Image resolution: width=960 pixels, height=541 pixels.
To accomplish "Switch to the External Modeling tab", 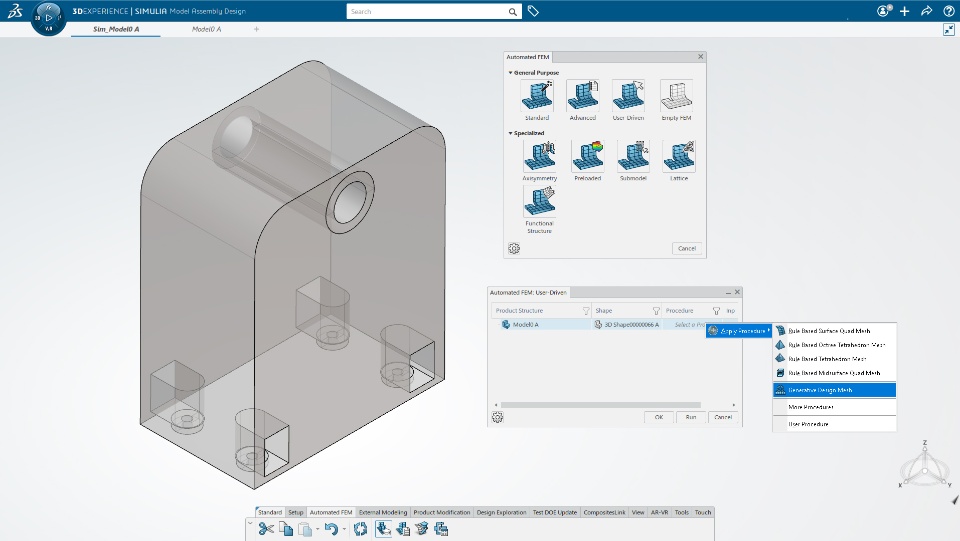I will pos(383,512).
